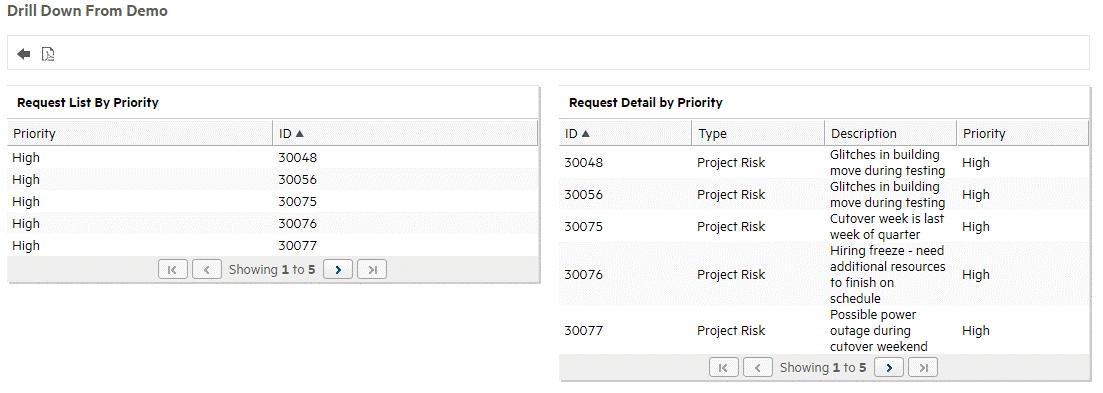Go to first page in Request Detail pager

point(725,367)
